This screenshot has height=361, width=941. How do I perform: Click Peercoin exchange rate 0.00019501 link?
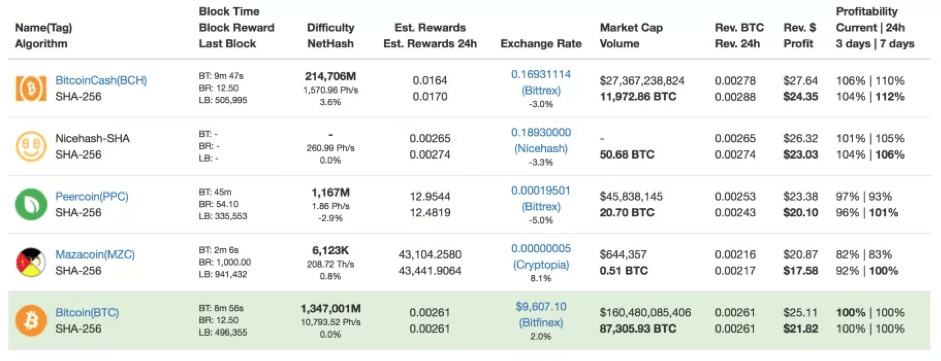(x=541, y=191)
